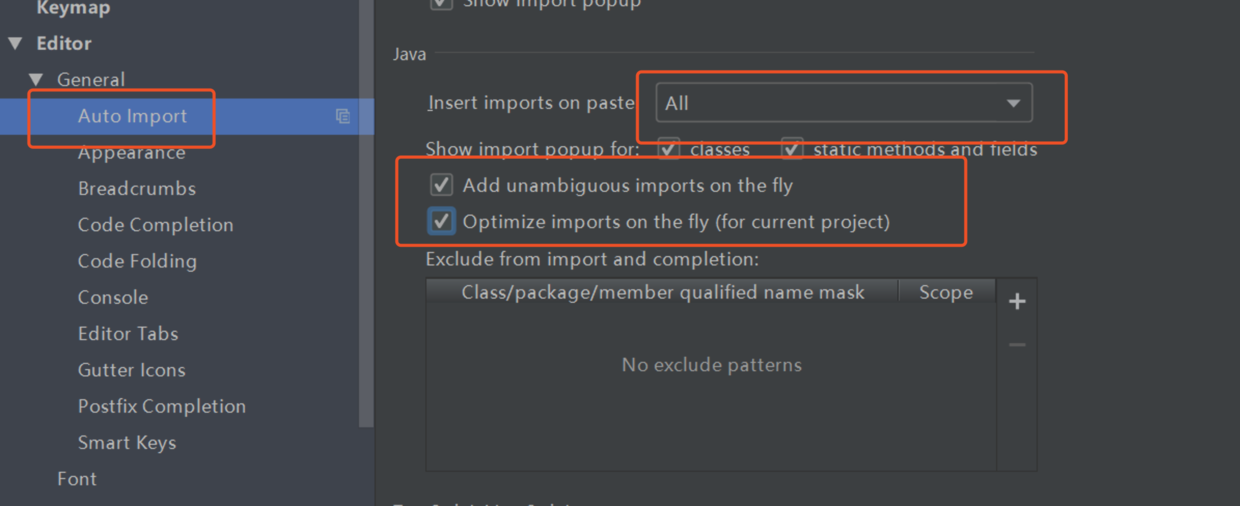The image size is (1240, 506).
Task: Click Class/package/member qualified name mask column header
Action: coord(662,292)
